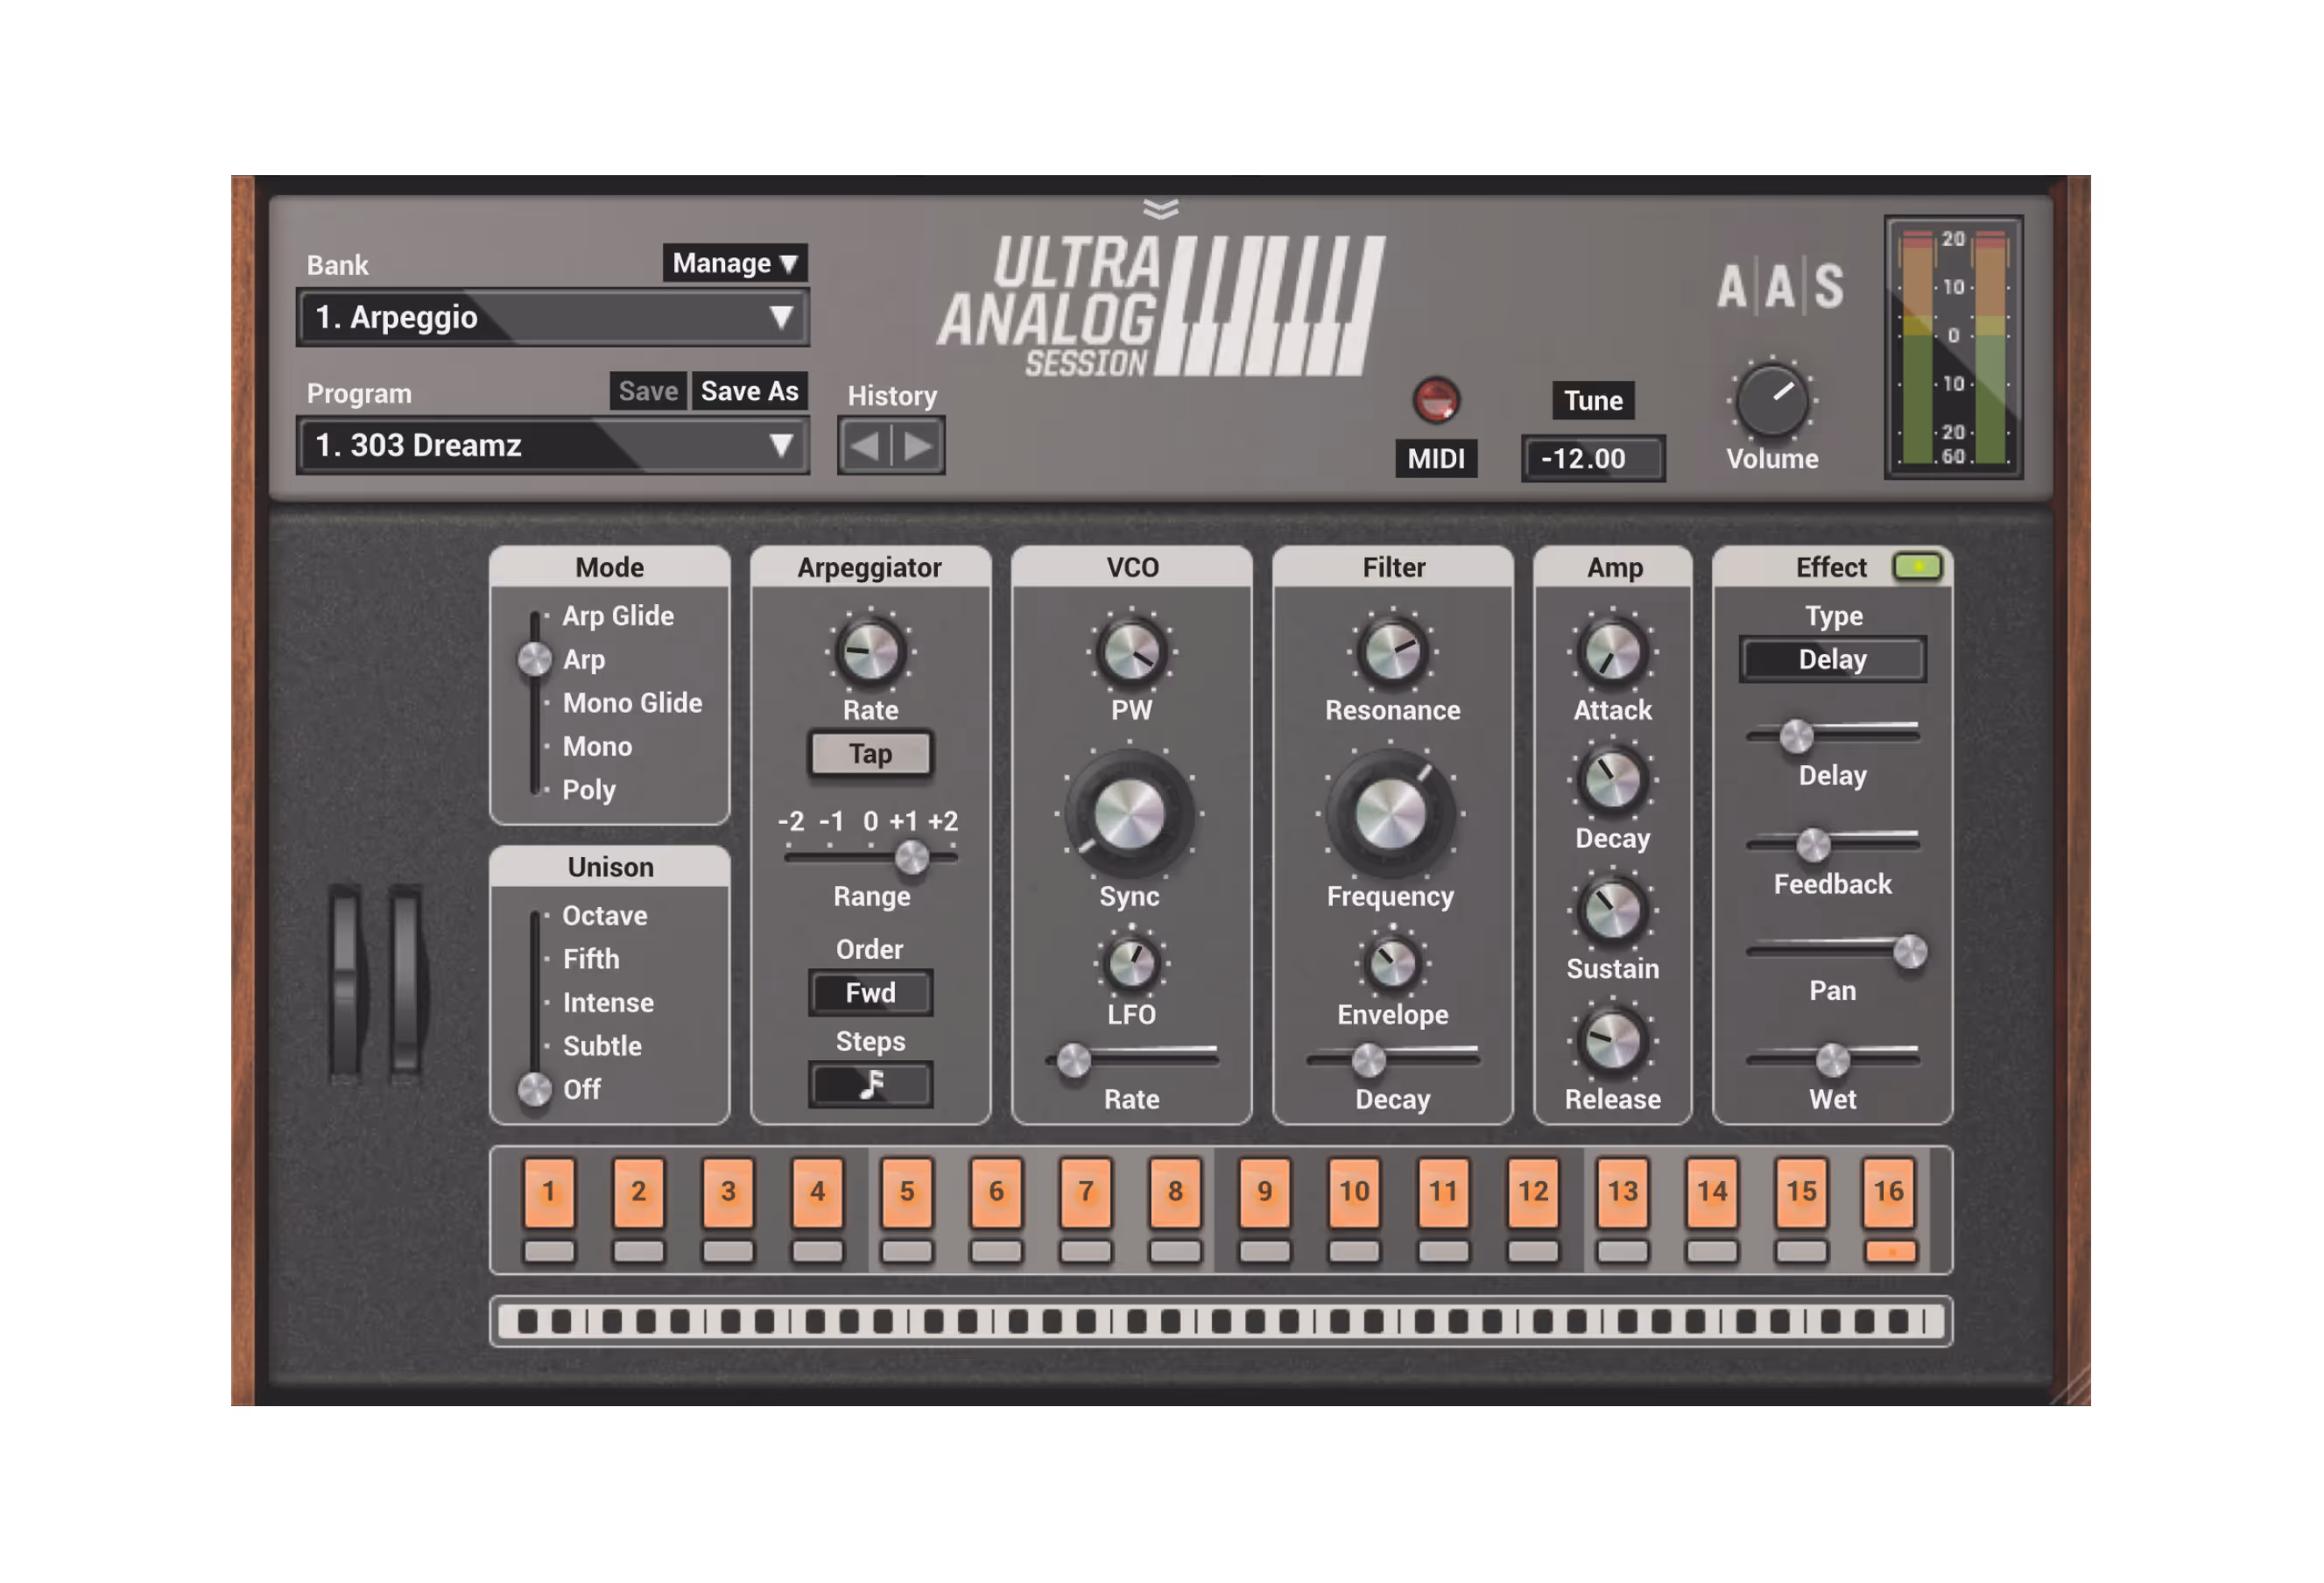Select Octave in the Unison list
Screen dimensions: 2324x1583
point(604,916)
